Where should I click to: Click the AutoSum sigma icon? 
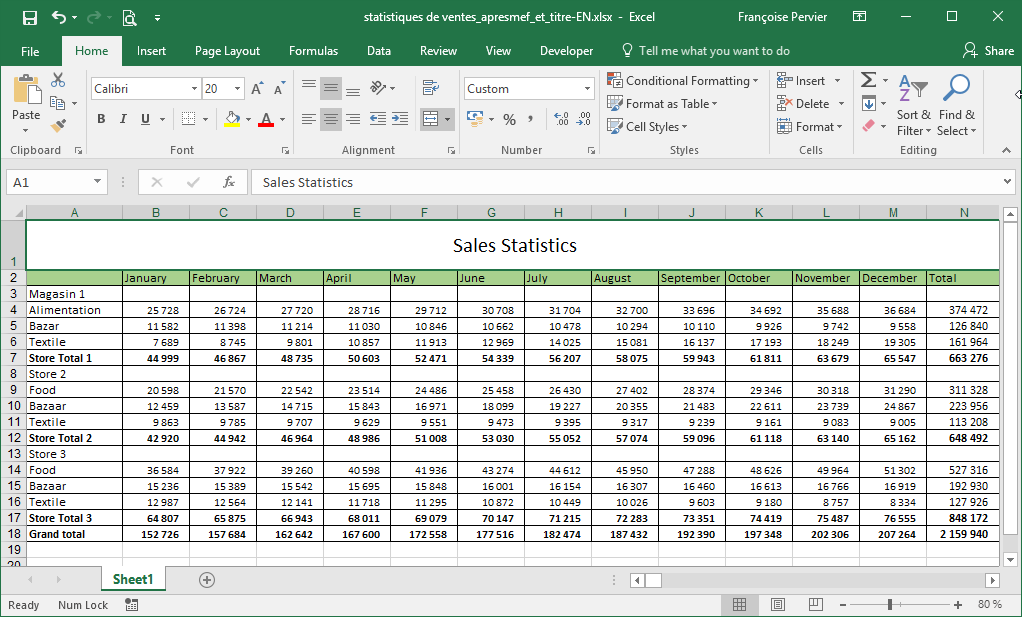tap(868, 80)
